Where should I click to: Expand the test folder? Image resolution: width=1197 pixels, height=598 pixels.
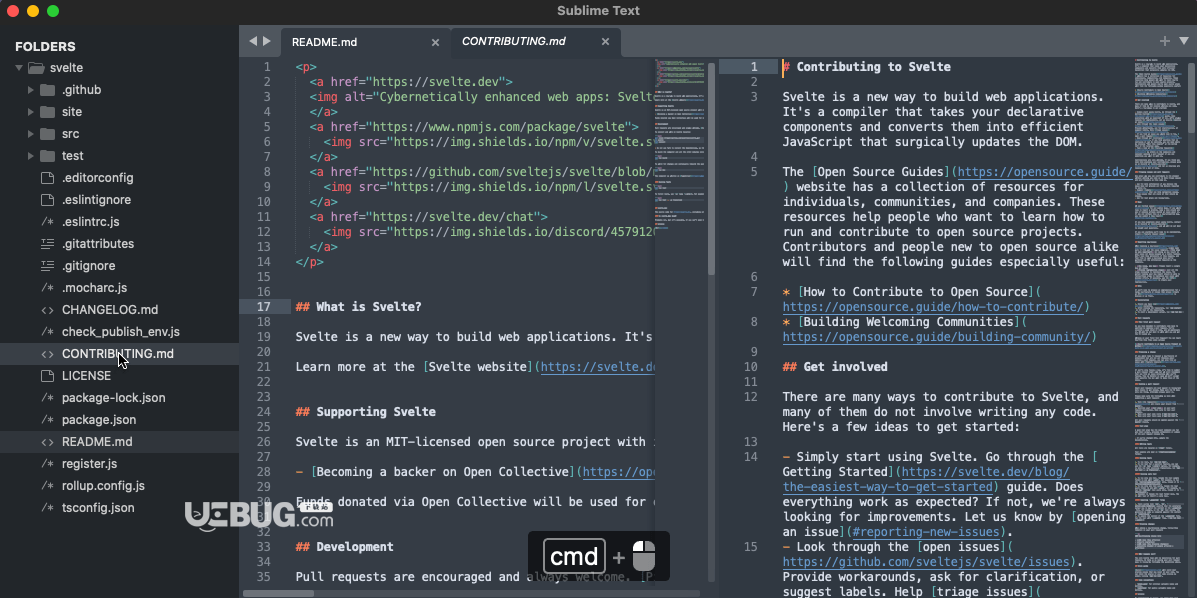point(31,156)
